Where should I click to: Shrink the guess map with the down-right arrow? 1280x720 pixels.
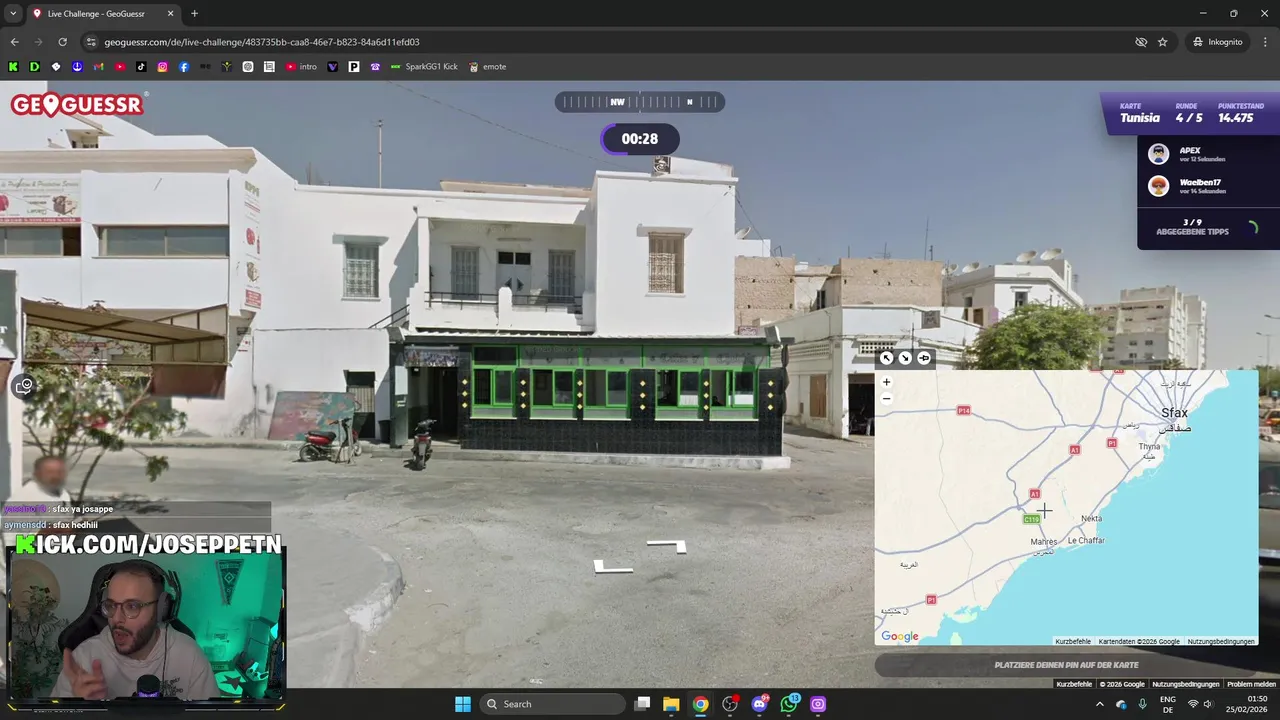(905, 358)
